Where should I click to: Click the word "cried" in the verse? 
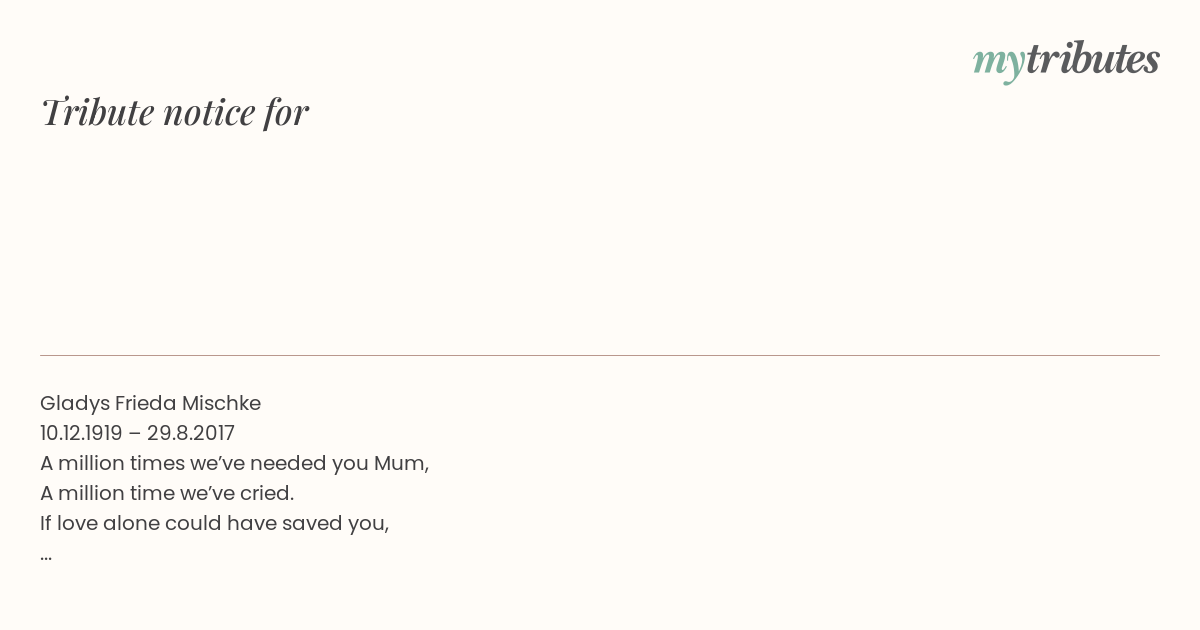(x=265, y=493)
